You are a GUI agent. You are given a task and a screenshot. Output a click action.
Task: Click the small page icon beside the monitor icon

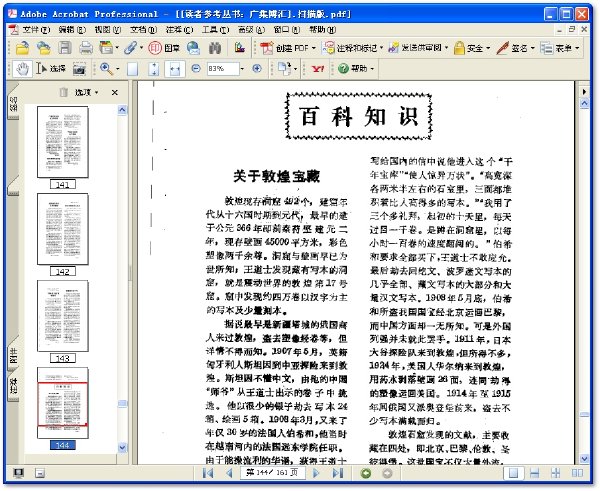(39, 473)
